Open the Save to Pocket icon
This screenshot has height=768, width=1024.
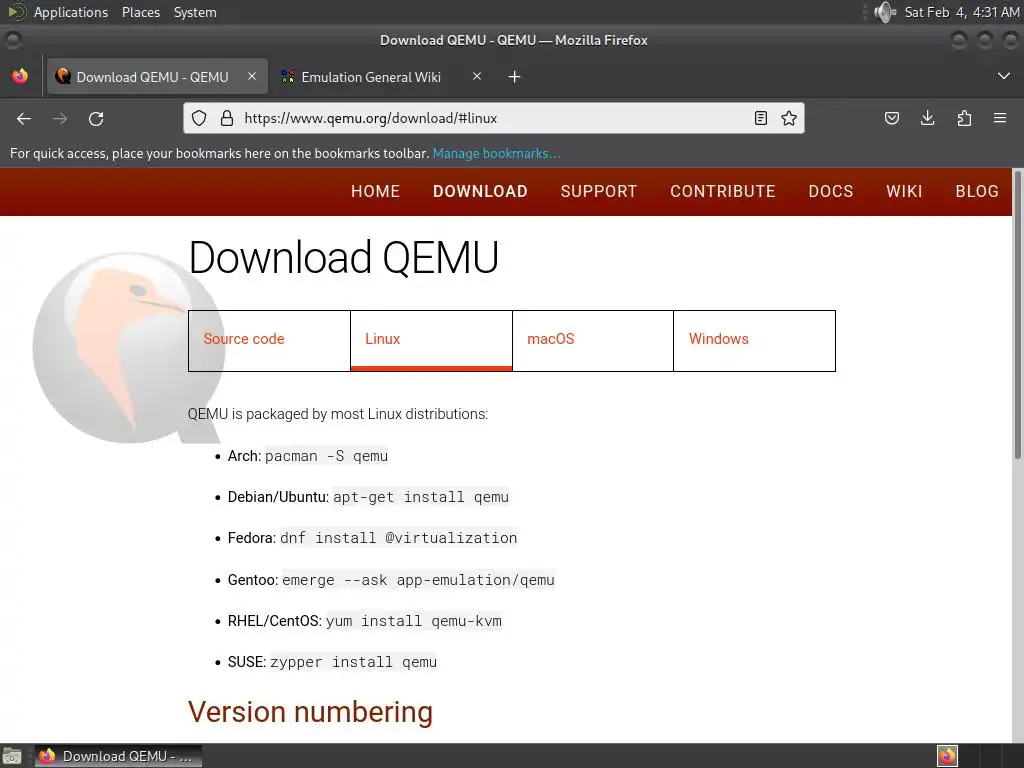pyautogui.click(x=892, y=118)
